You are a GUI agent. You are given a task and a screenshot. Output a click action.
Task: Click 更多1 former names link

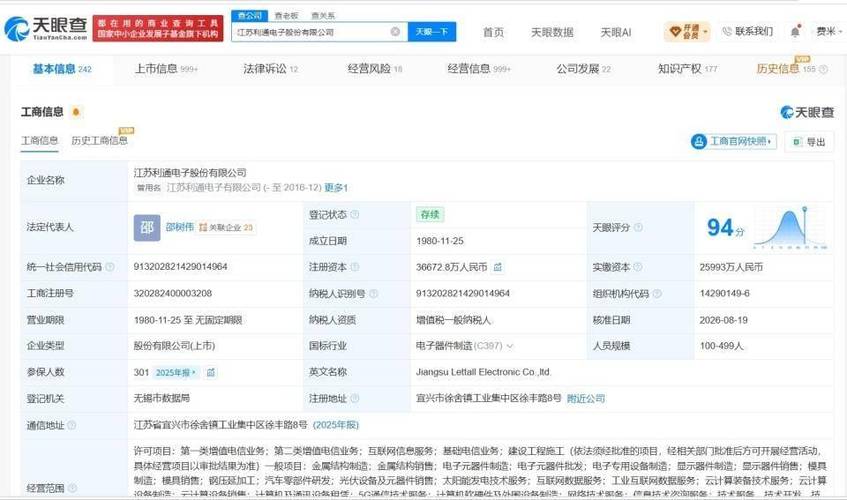(336, 188)
